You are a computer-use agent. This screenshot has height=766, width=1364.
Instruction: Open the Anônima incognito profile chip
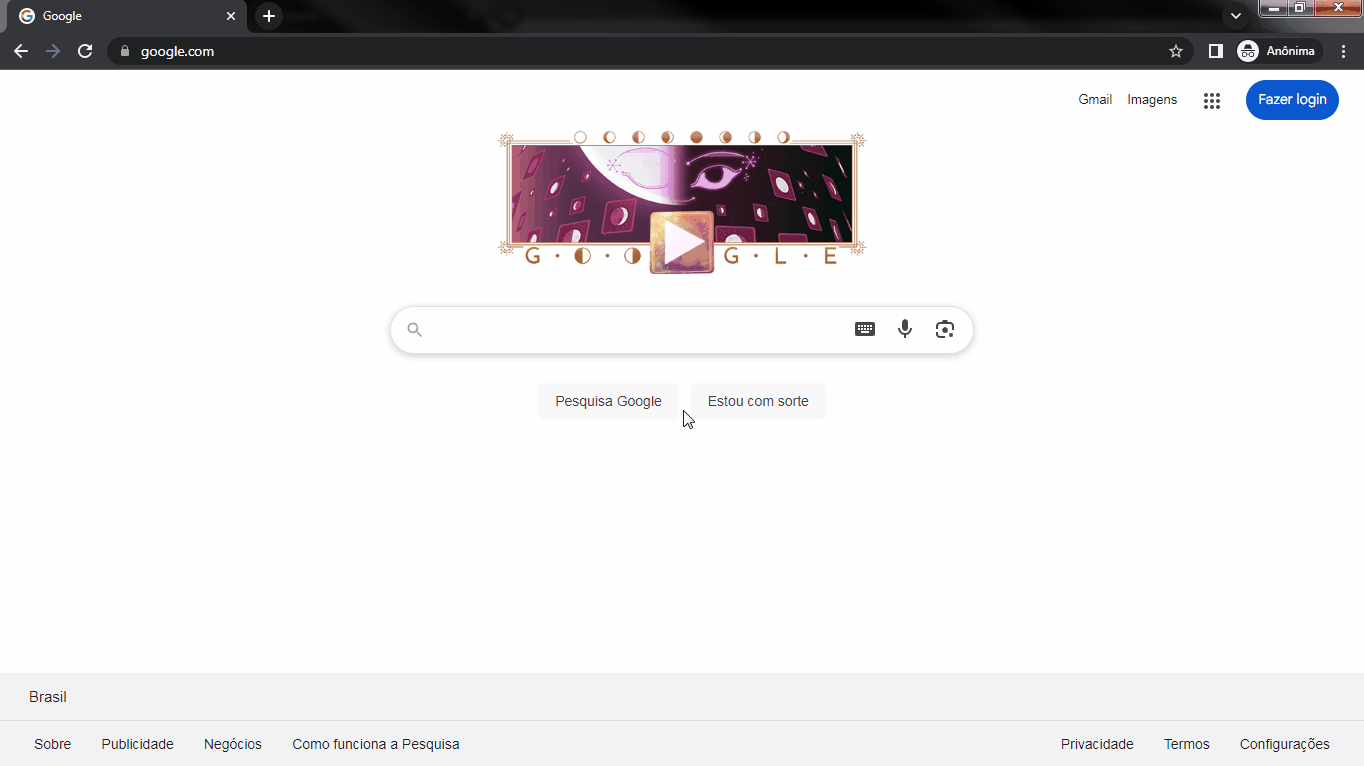tap(1279, 51)
